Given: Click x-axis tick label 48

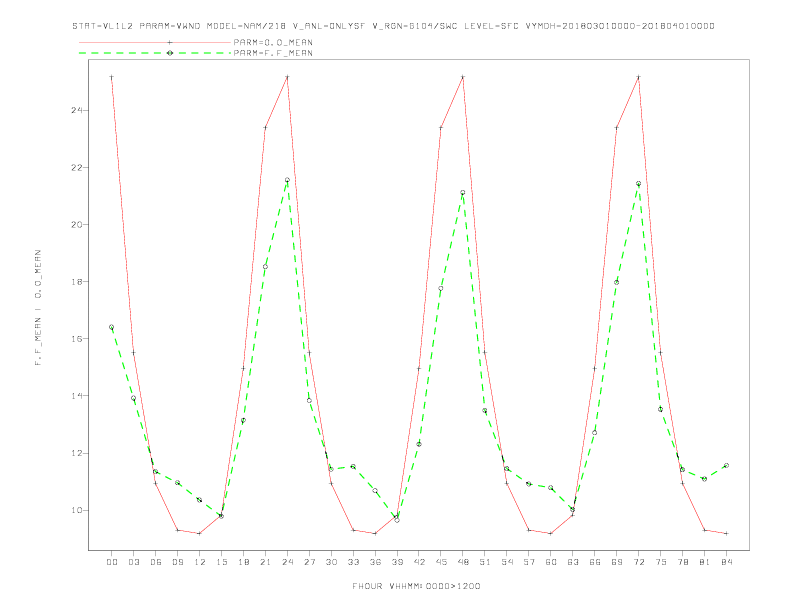Looking at the screenshot, I should [463, 562].
